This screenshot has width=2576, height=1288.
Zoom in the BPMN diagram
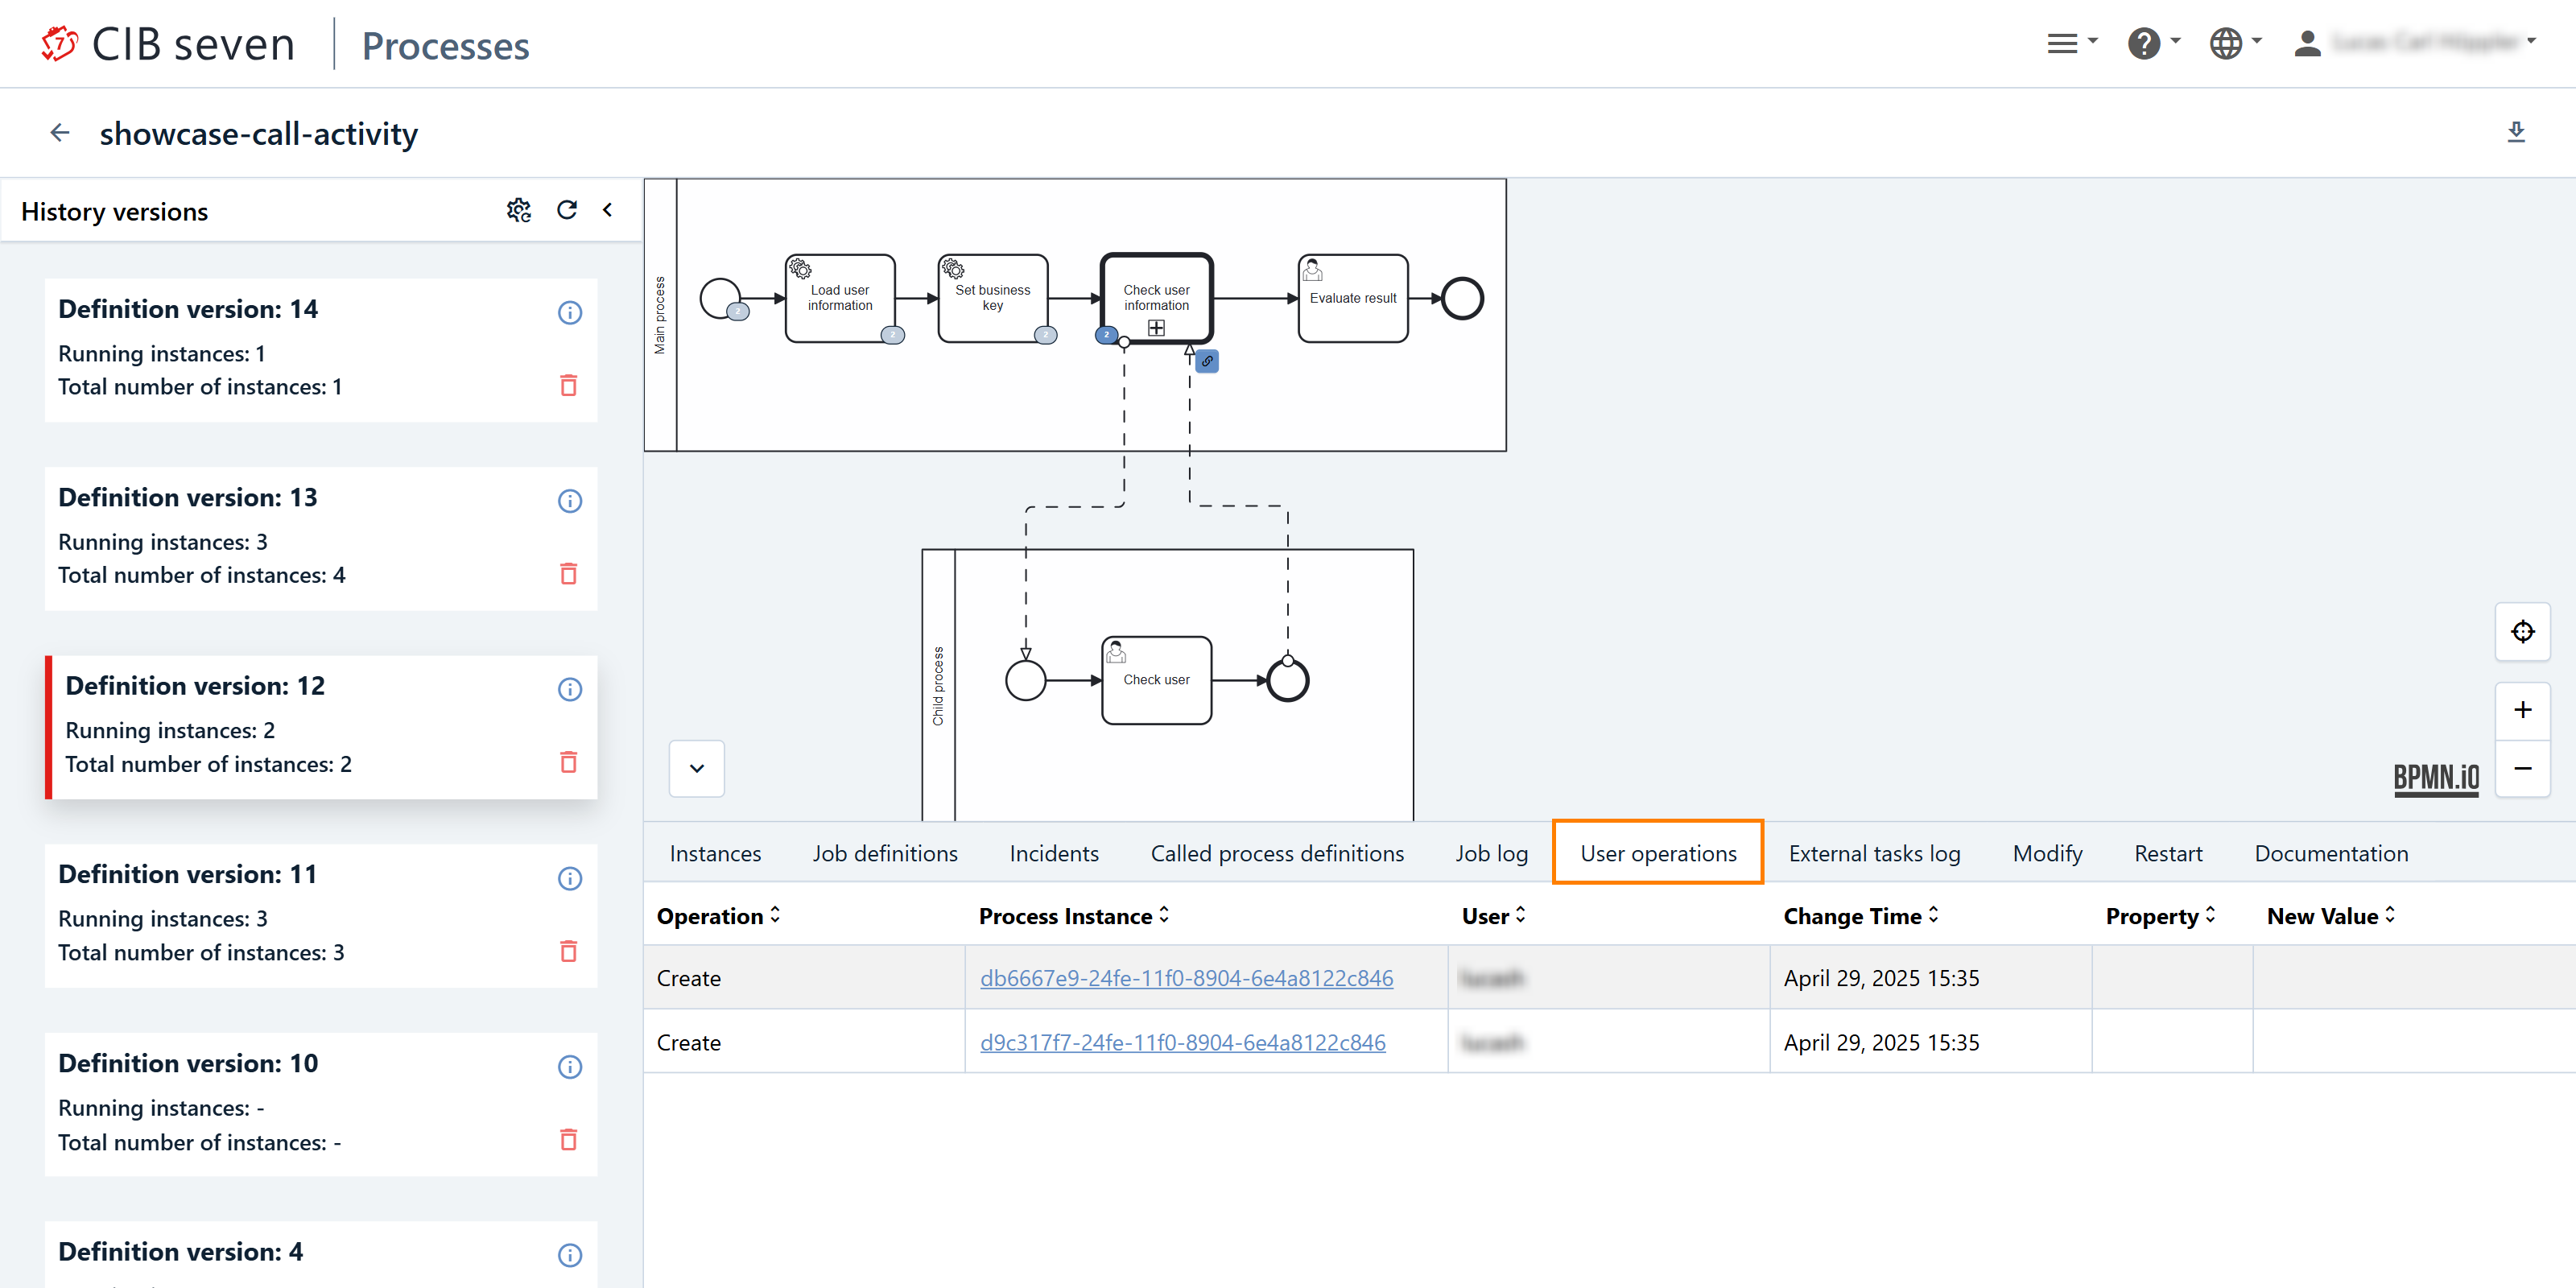click(2522, 710)
